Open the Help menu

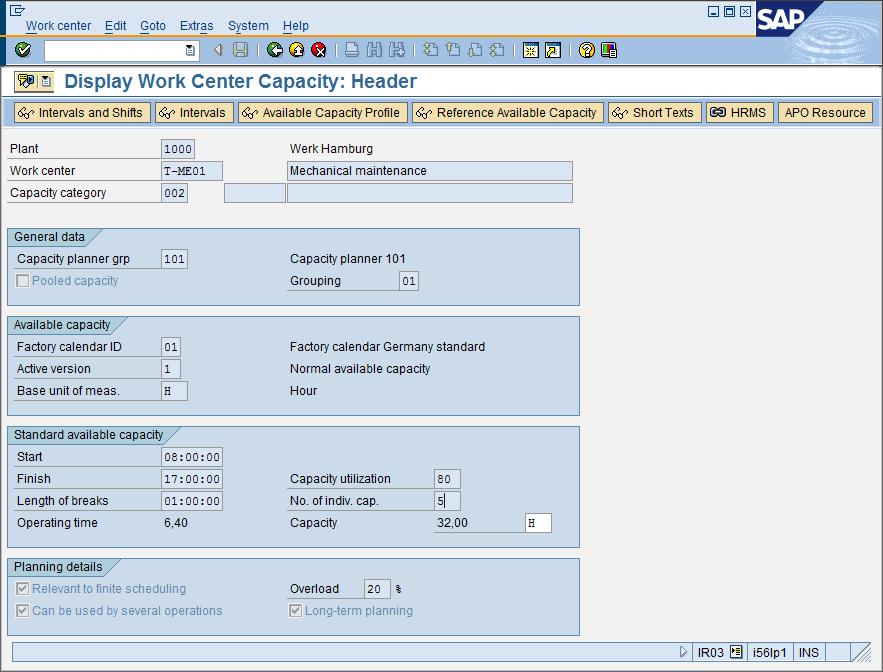click(x=296, y=26)
